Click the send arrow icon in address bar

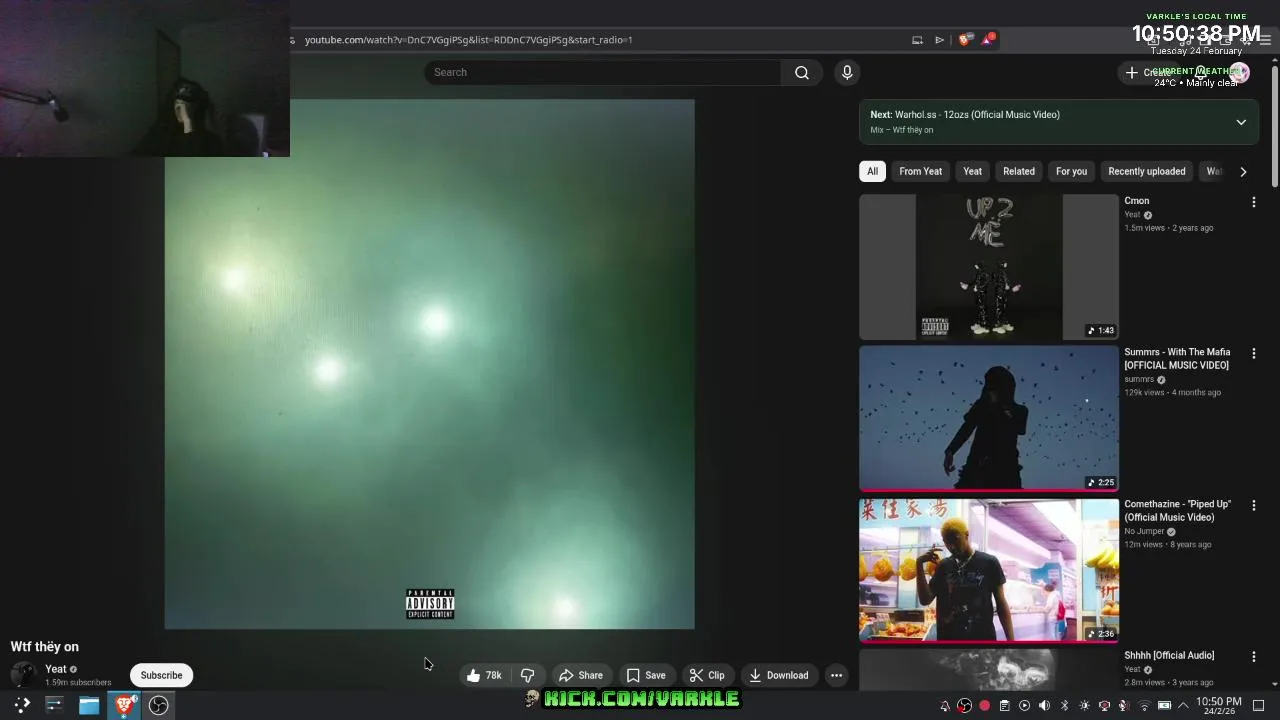[939, 40]
